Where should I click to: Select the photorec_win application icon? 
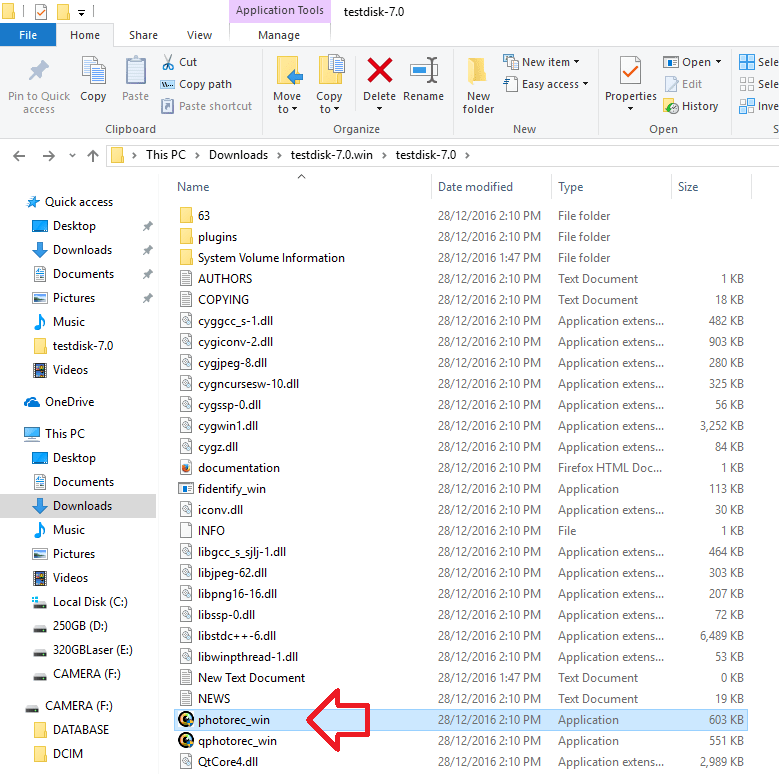pyautogui.click(x=186, y=719)
